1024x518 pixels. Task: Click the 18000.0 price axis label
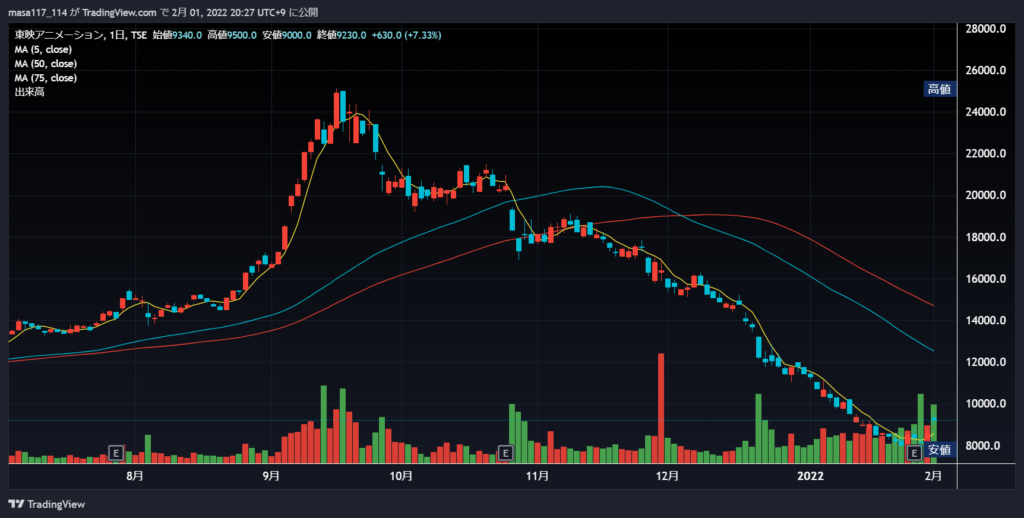pos(985,238)
